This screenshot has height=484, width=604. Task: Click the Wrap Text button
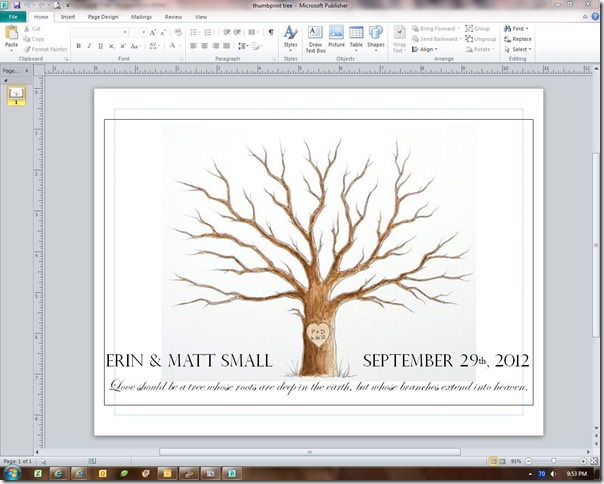pyautogui.click(x=399, y=39)
